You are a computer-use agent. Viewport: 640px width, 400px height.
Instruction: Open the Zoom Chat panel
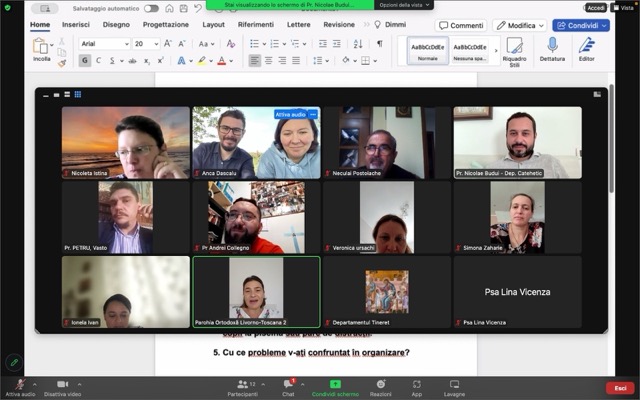pos(288,384)
